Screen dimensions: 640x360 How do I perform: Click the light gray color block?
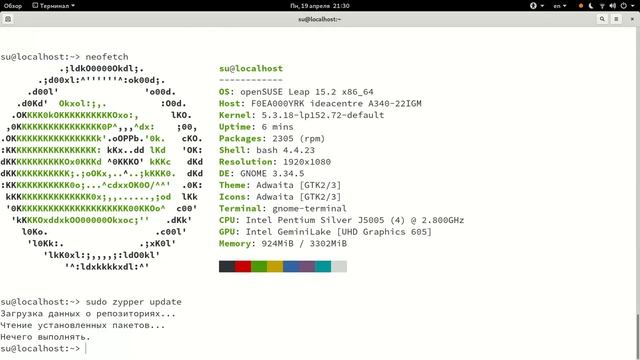click(339, 267)
